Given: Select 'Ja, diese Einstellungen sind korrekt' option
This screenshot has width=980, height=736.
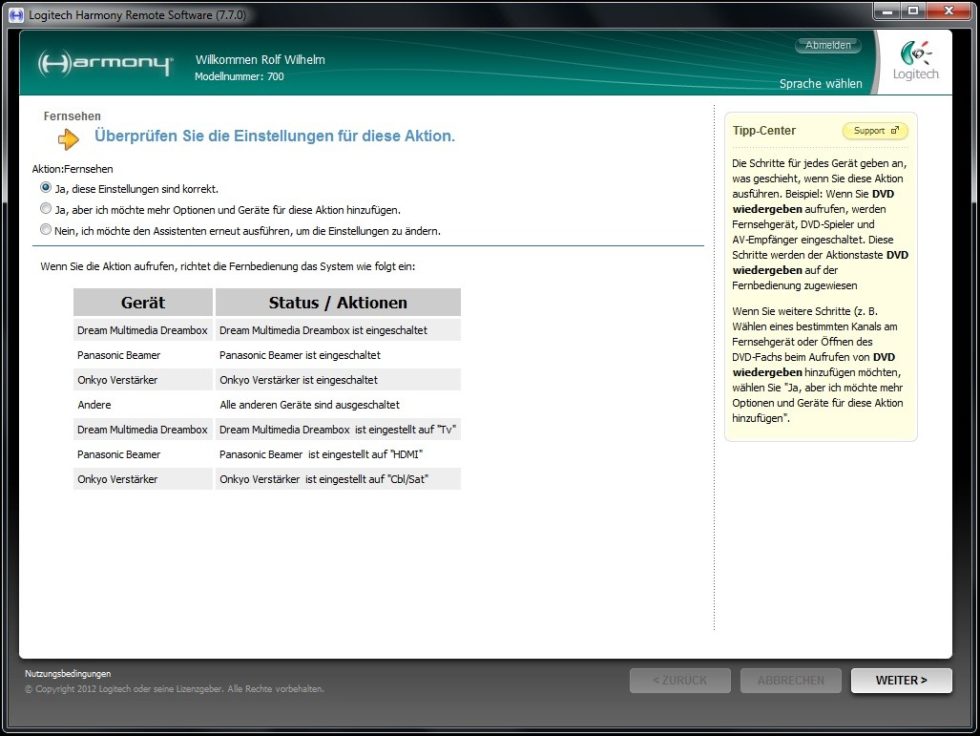Looking at the screenshot, I should [x=46, y=187].
